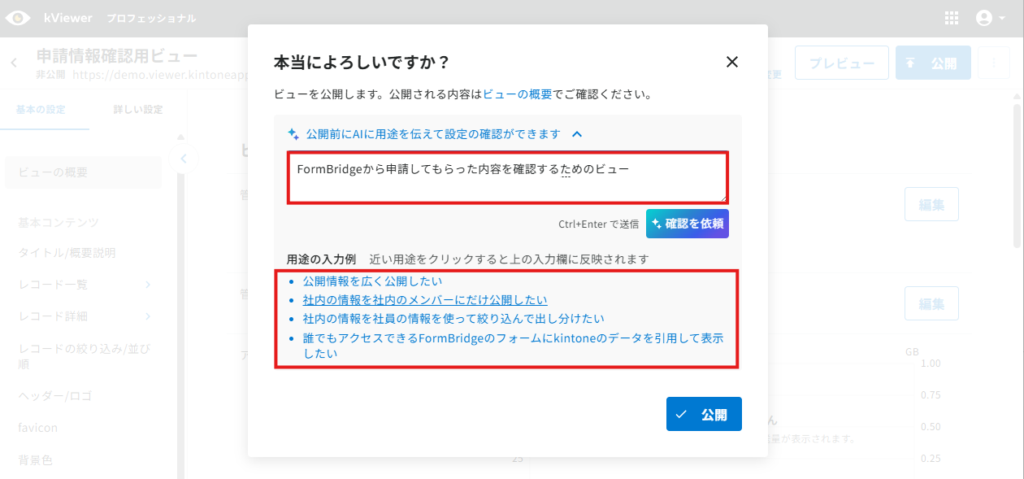Viewport: 1024px width, 479px height.
Task: Select ビューの概要 in the sidebar
Action: click(83, 173)
